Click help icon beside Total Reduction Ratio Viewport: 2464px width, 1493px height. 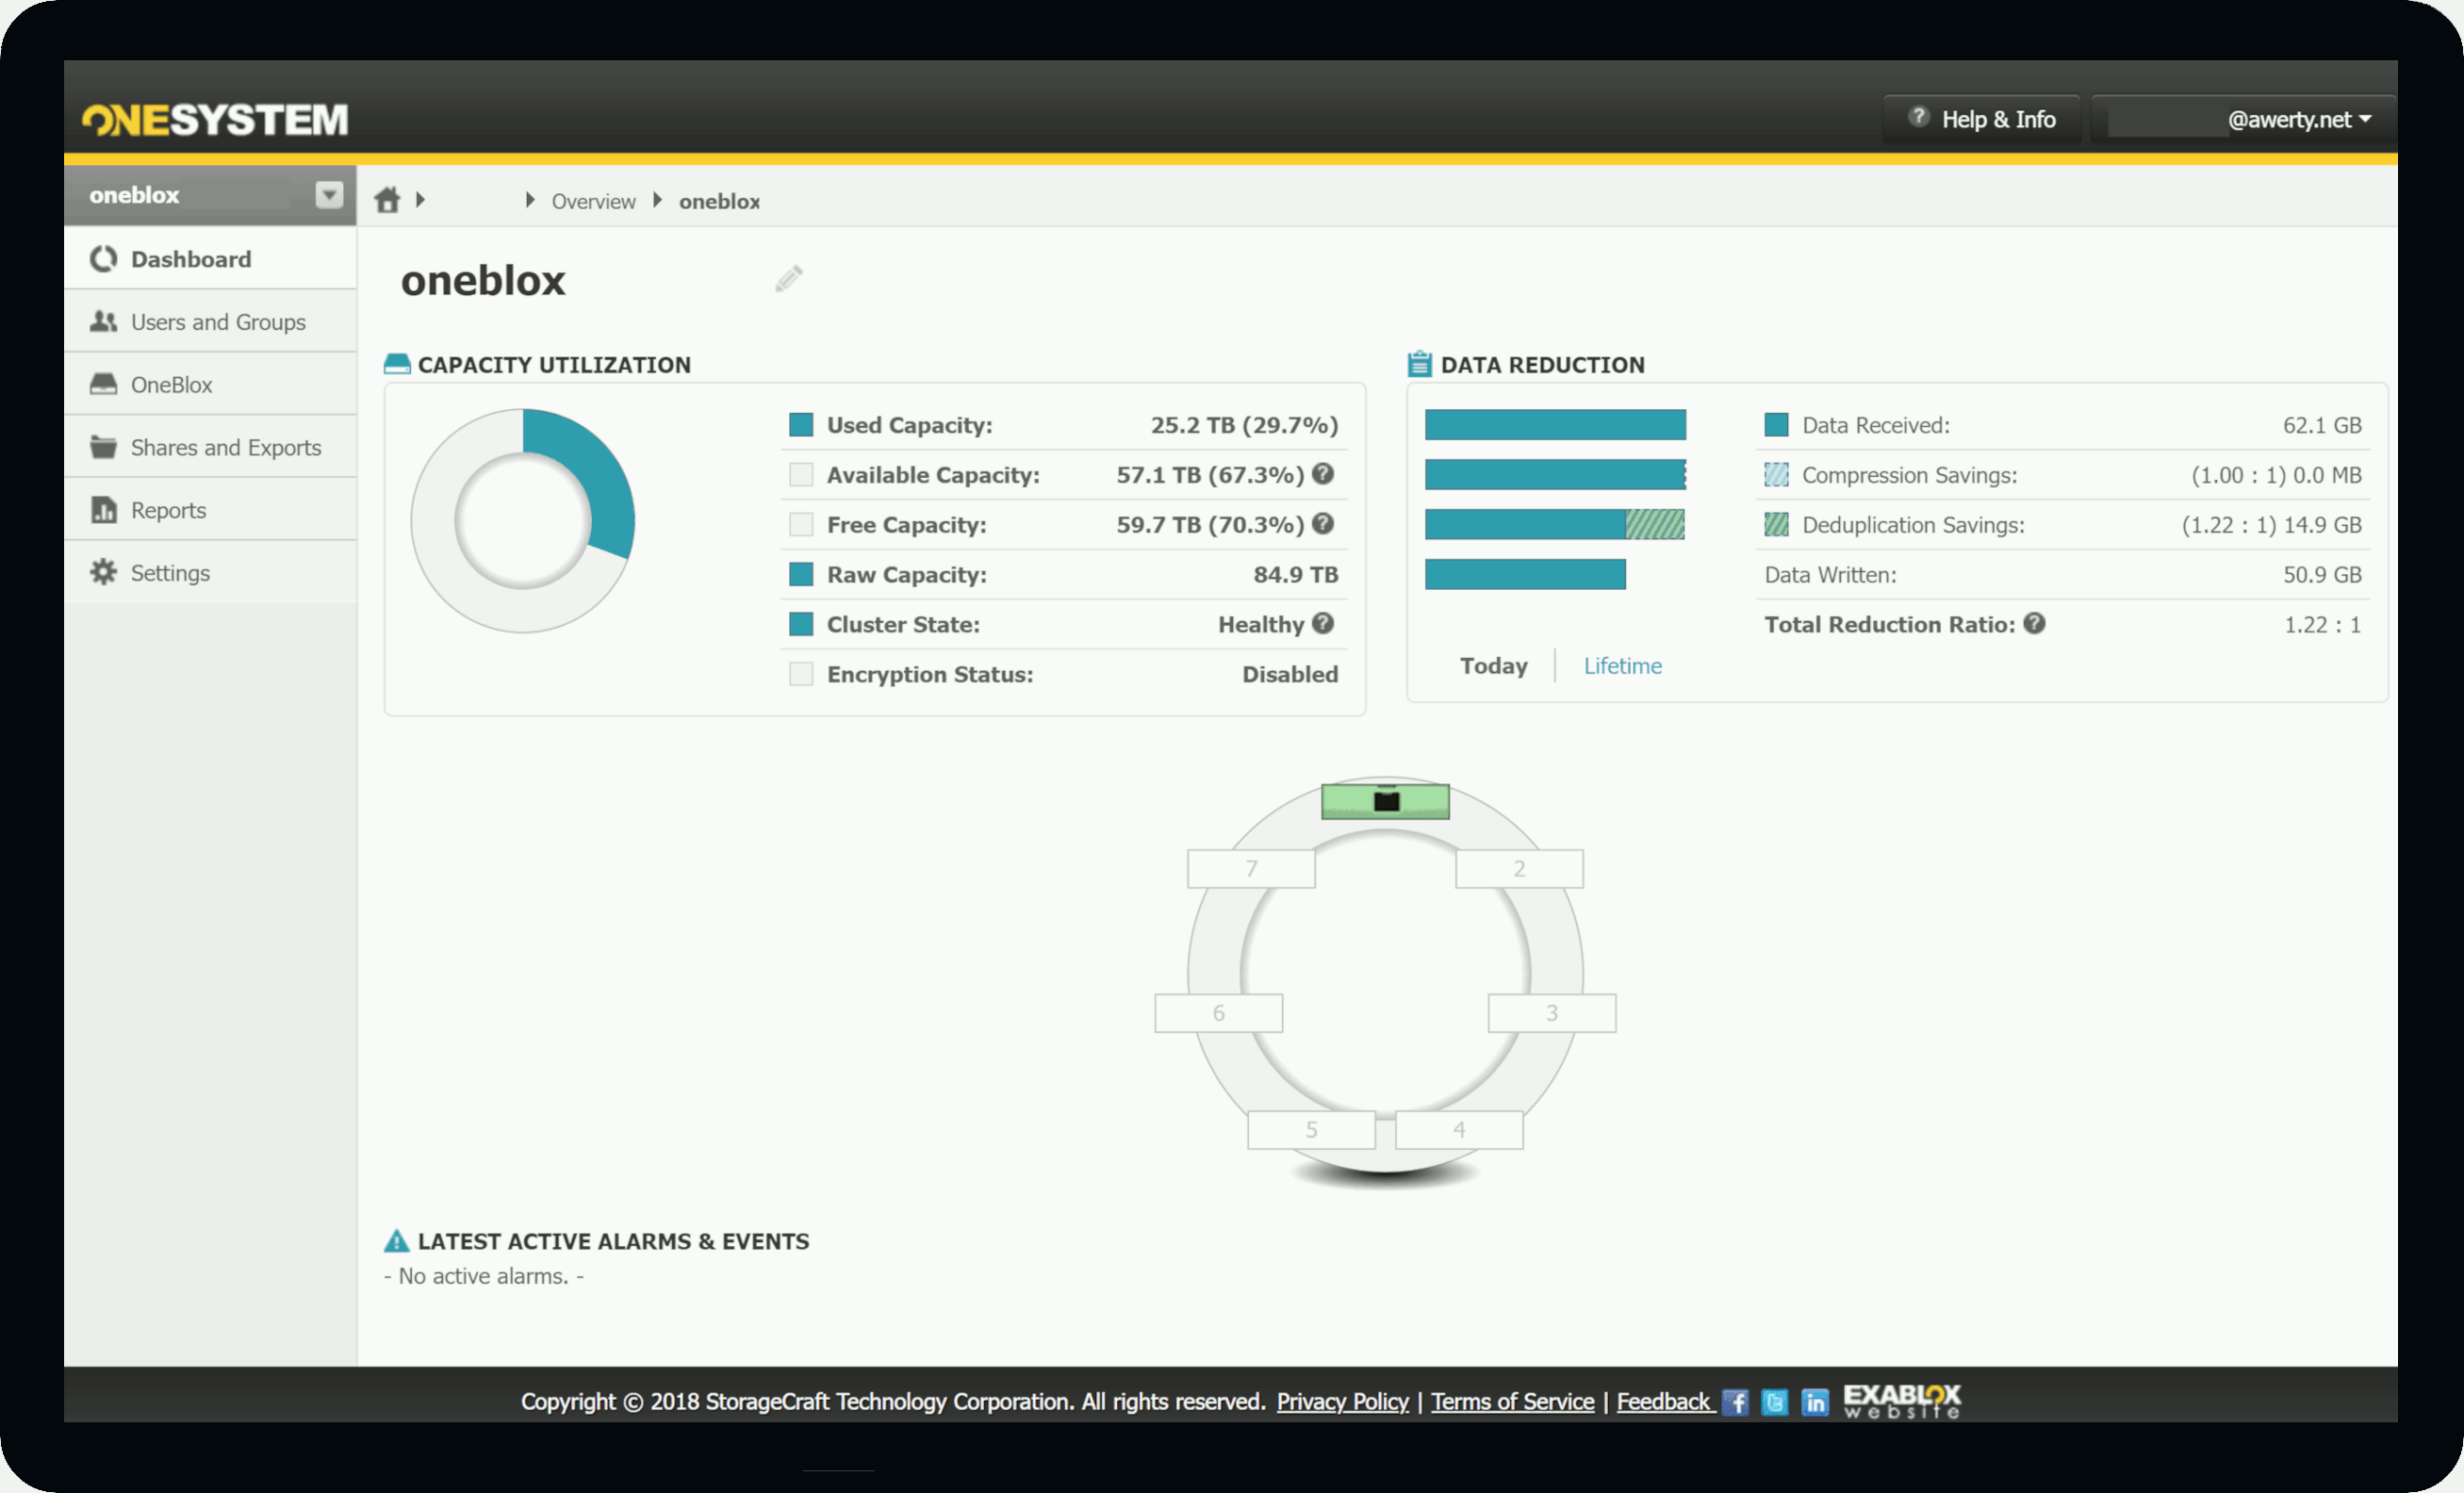(x=2034, y=623)
